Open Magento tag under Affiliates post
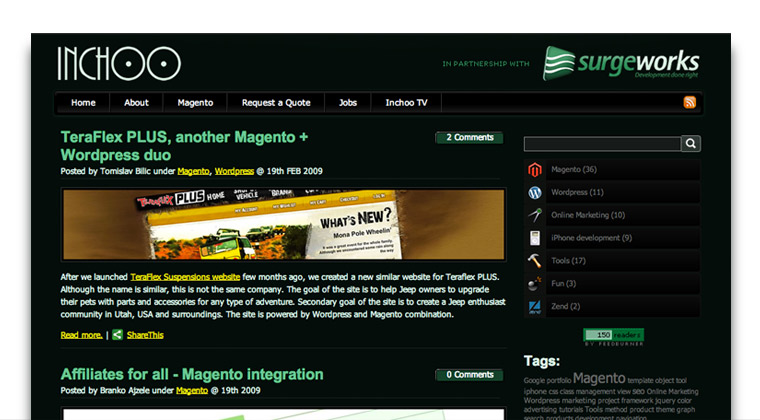Screen dimensions: 760x420 click(x=192, y=390)
